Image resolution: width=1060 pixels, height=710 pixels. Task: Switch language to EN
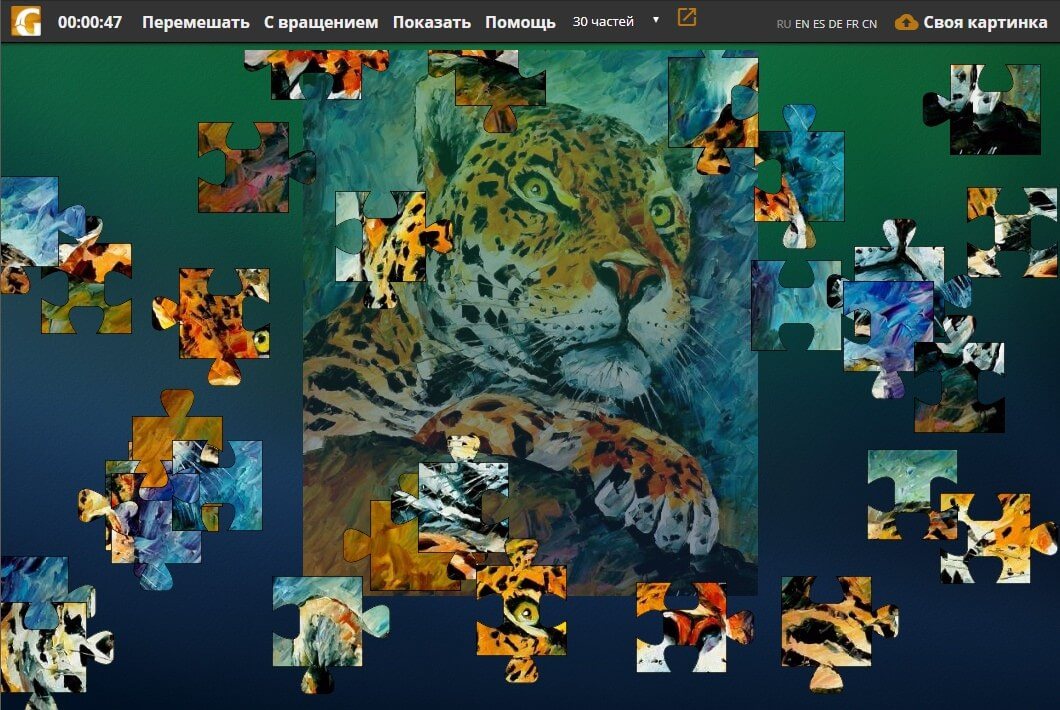(x=802, y=24)
